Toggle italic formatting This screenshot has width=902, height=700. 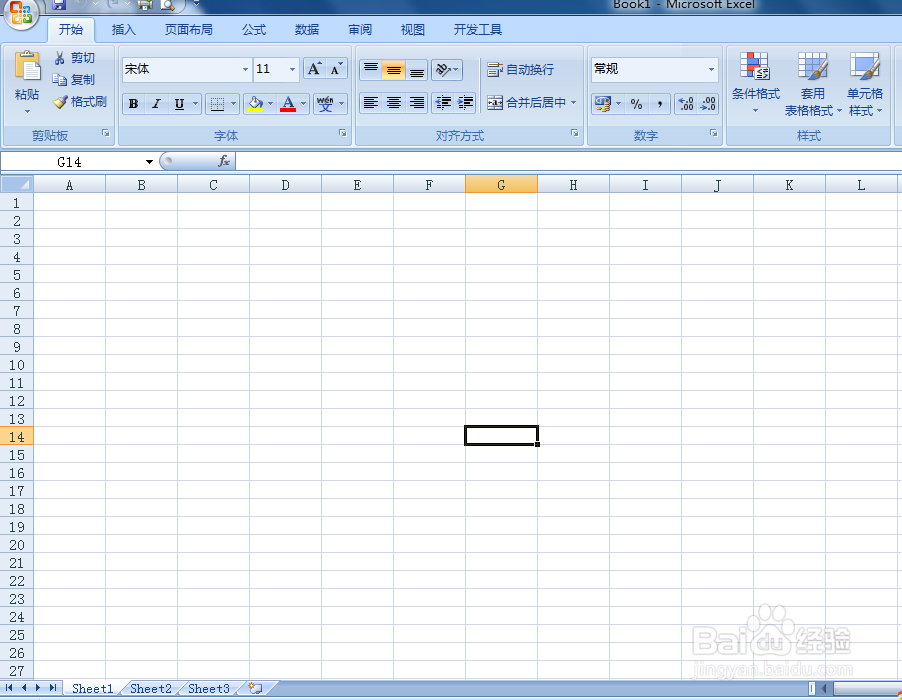tap(156, 104)
